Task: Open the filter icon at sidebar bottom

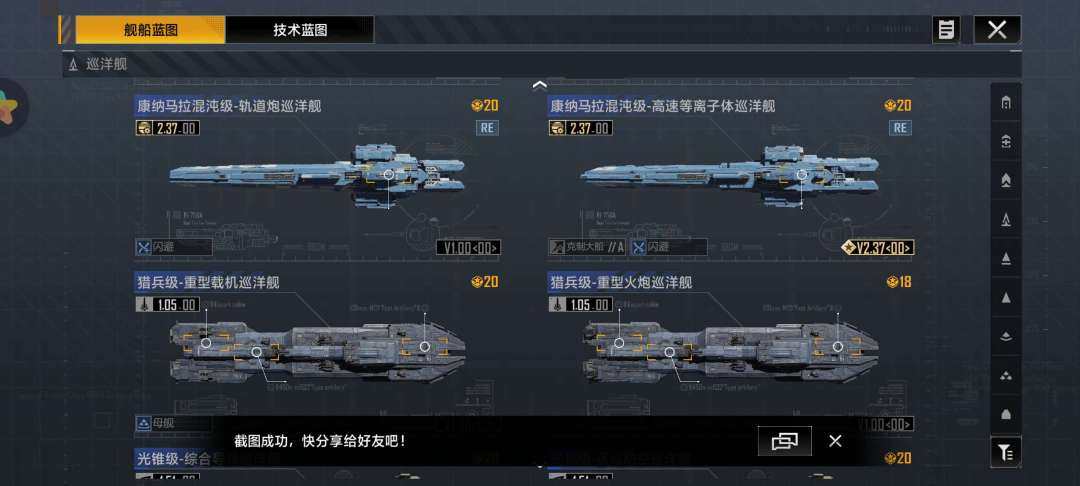Action: [1006, 452]
